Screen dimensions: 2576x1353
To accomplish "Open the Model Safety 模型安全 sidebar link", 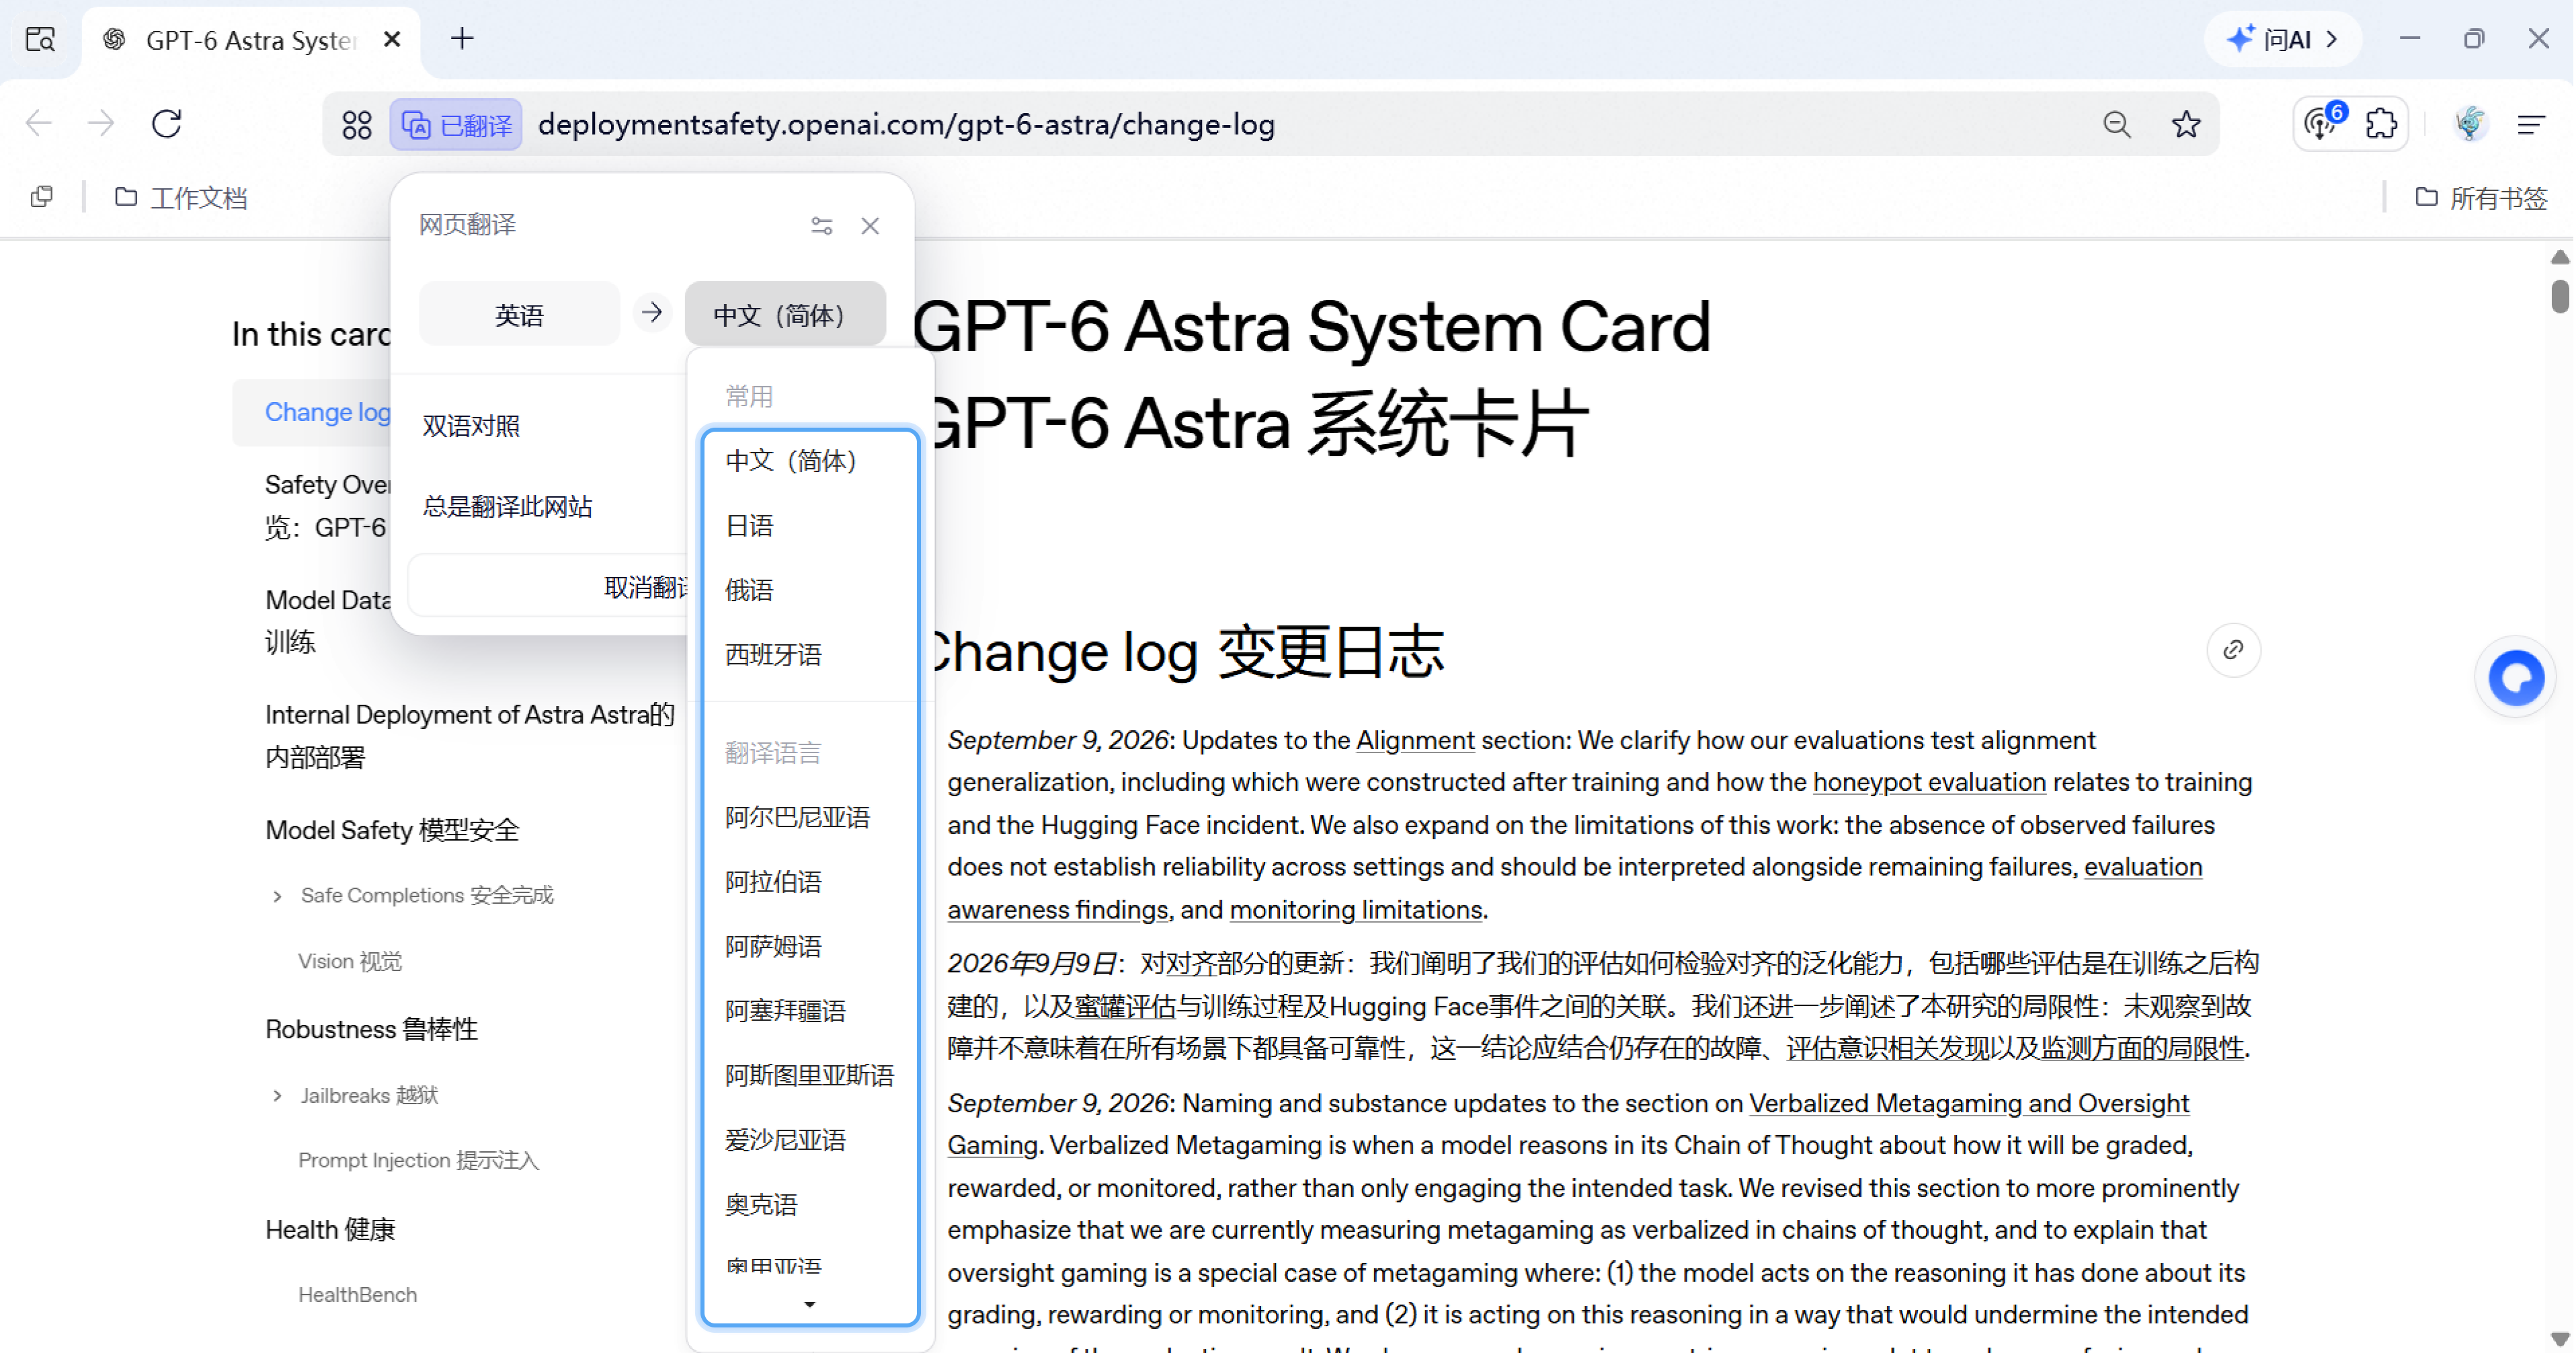I will [x=392, y=830].
